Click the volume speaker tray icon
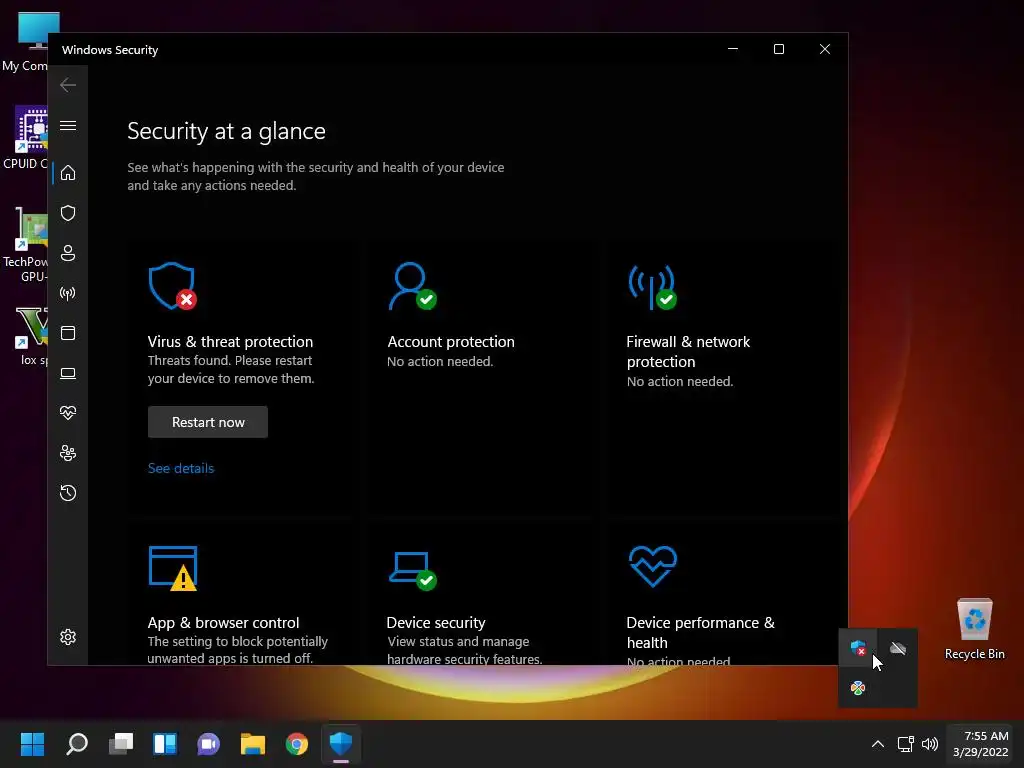1024x768 pixels. (930, 744)
